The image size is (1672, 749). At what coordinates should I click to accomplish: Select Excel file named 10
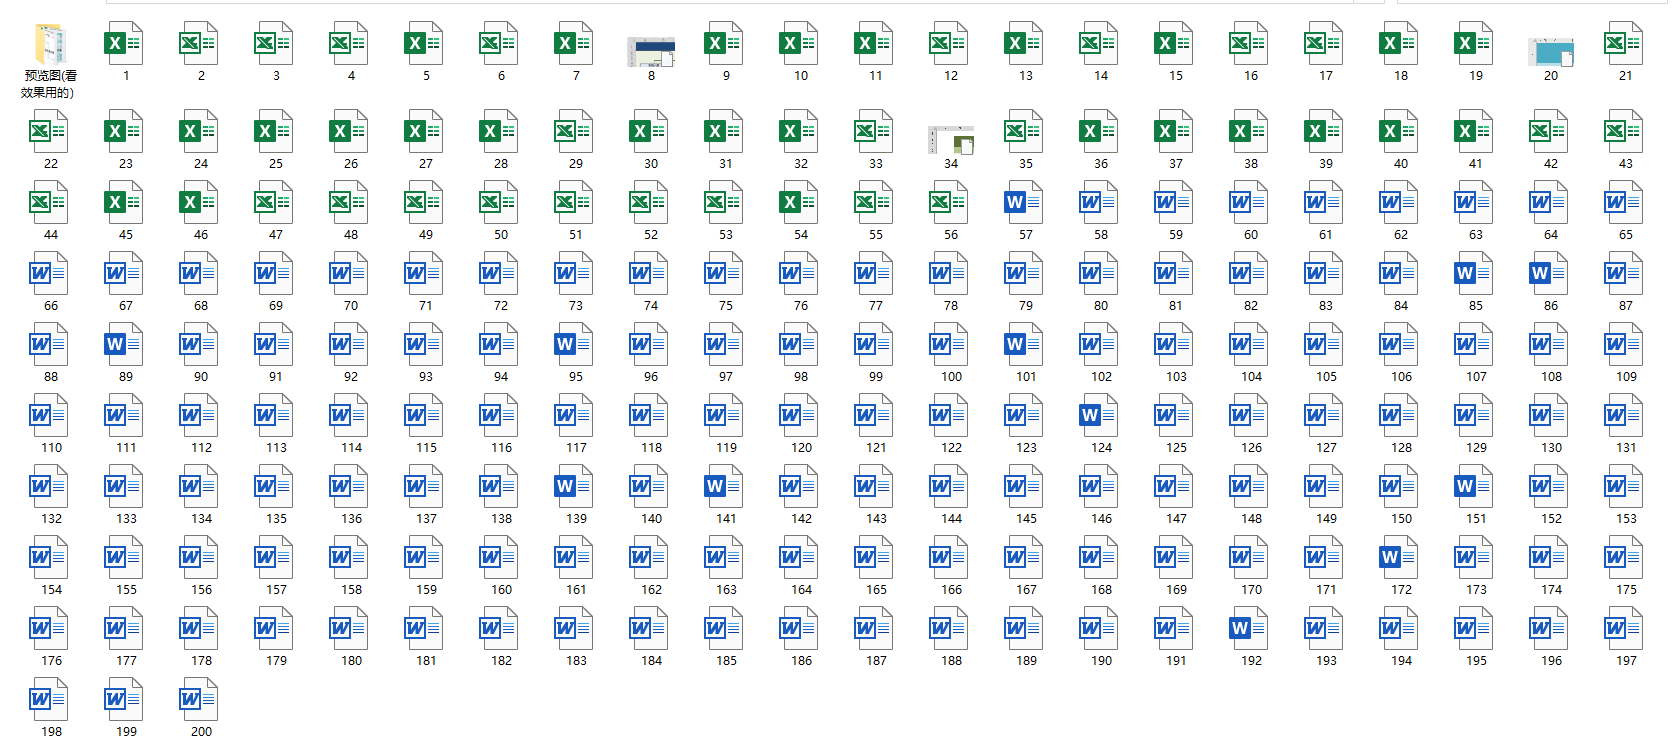point(800,45)
